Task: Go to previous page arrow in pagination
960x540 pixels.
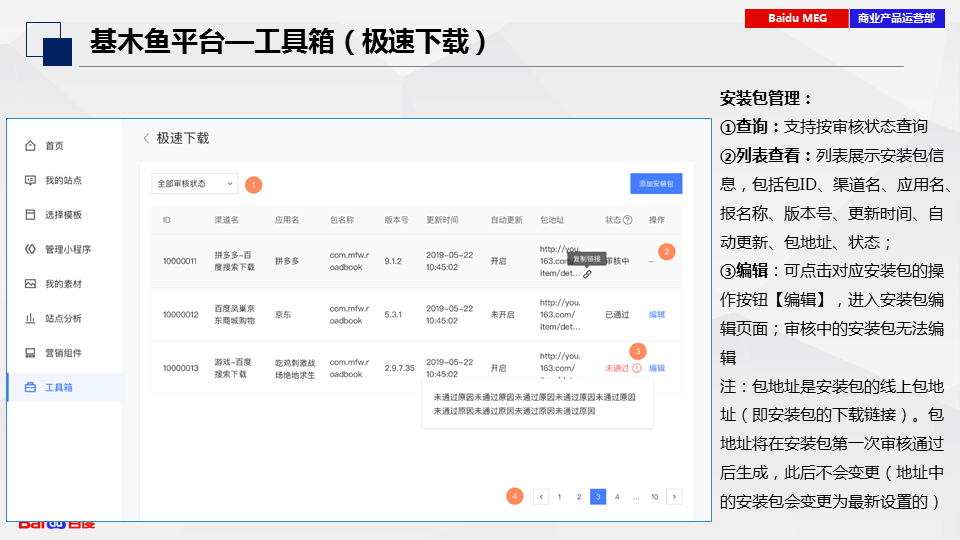Action: click(x=541, y=497)
